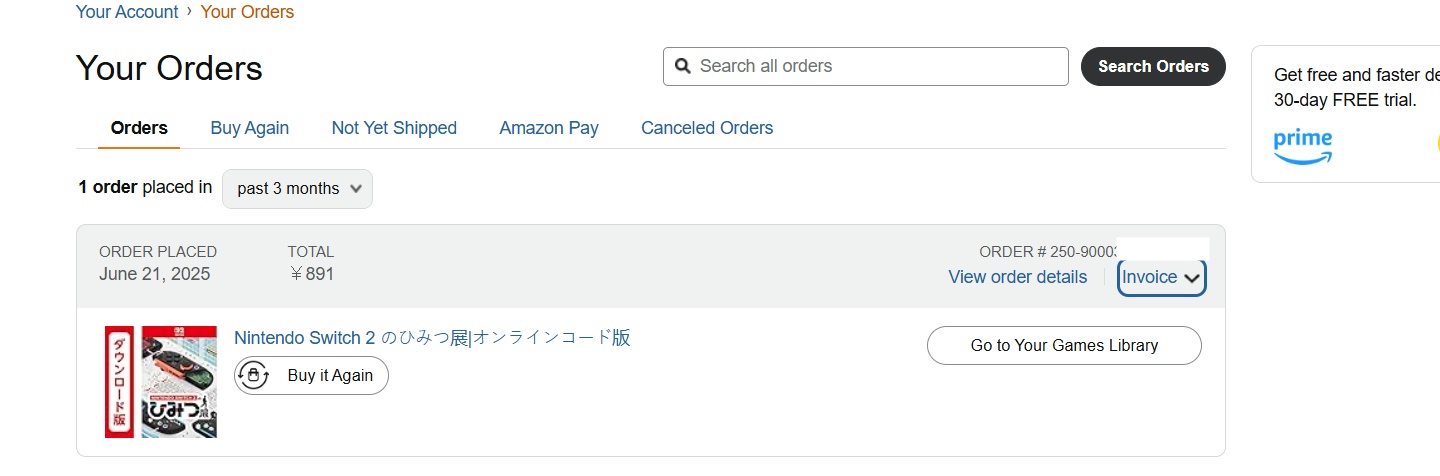
Task: Click the Your Account breadcrumb link
Action: pos(127,12)
